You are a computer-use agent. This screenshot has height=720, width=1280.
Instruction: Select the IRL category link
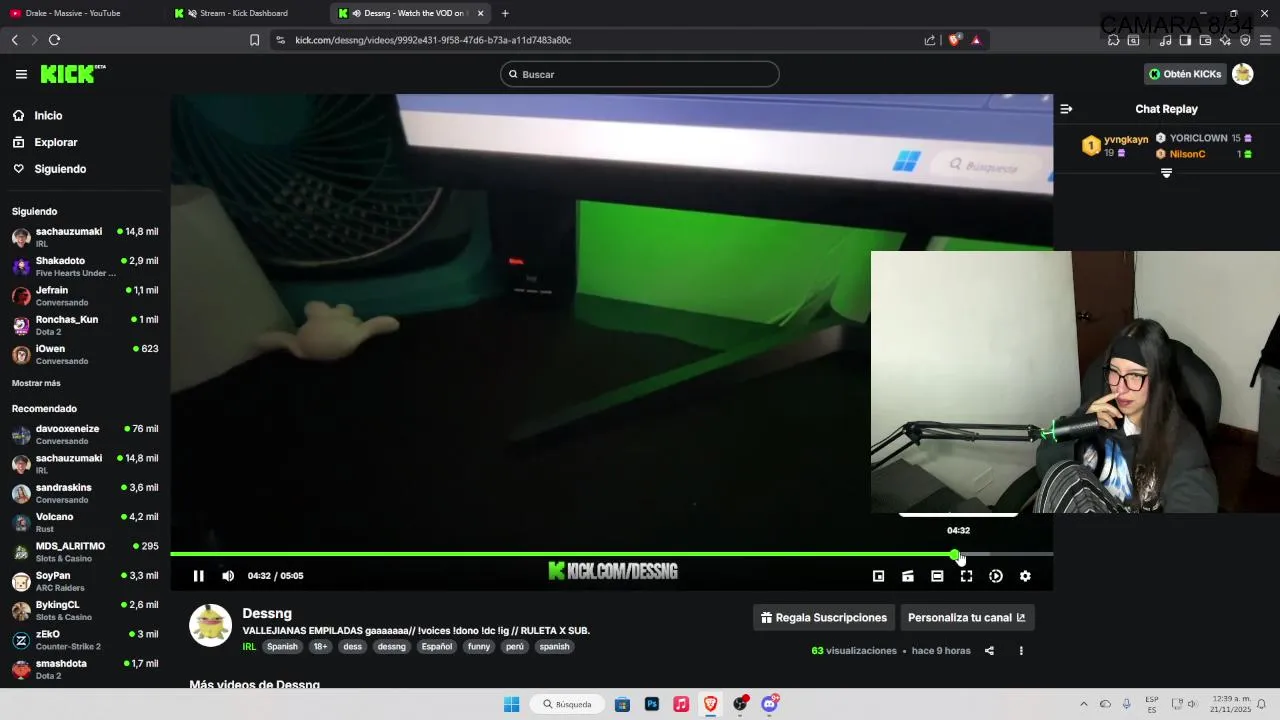point(249,647)
